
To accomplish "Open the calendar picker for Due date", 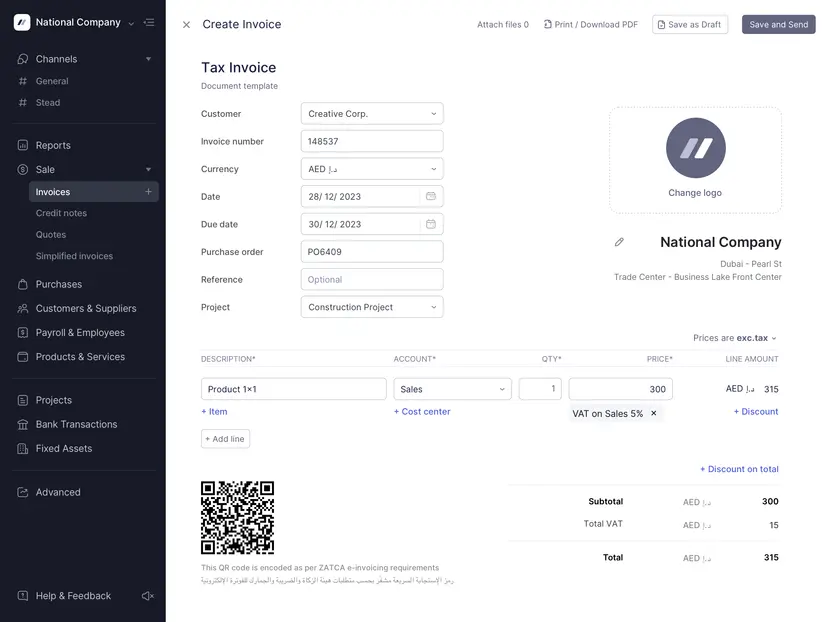I will (431, 224).
